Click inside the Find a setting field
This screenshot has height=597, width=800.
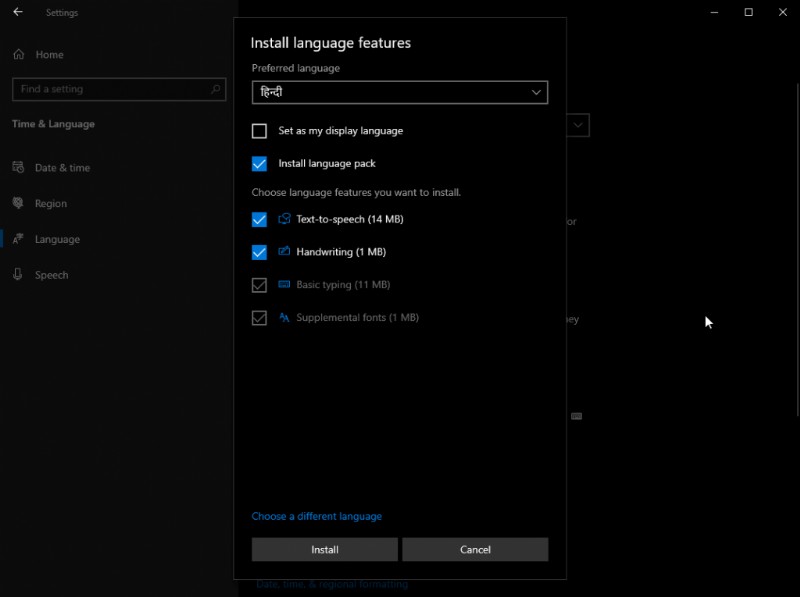110,89
